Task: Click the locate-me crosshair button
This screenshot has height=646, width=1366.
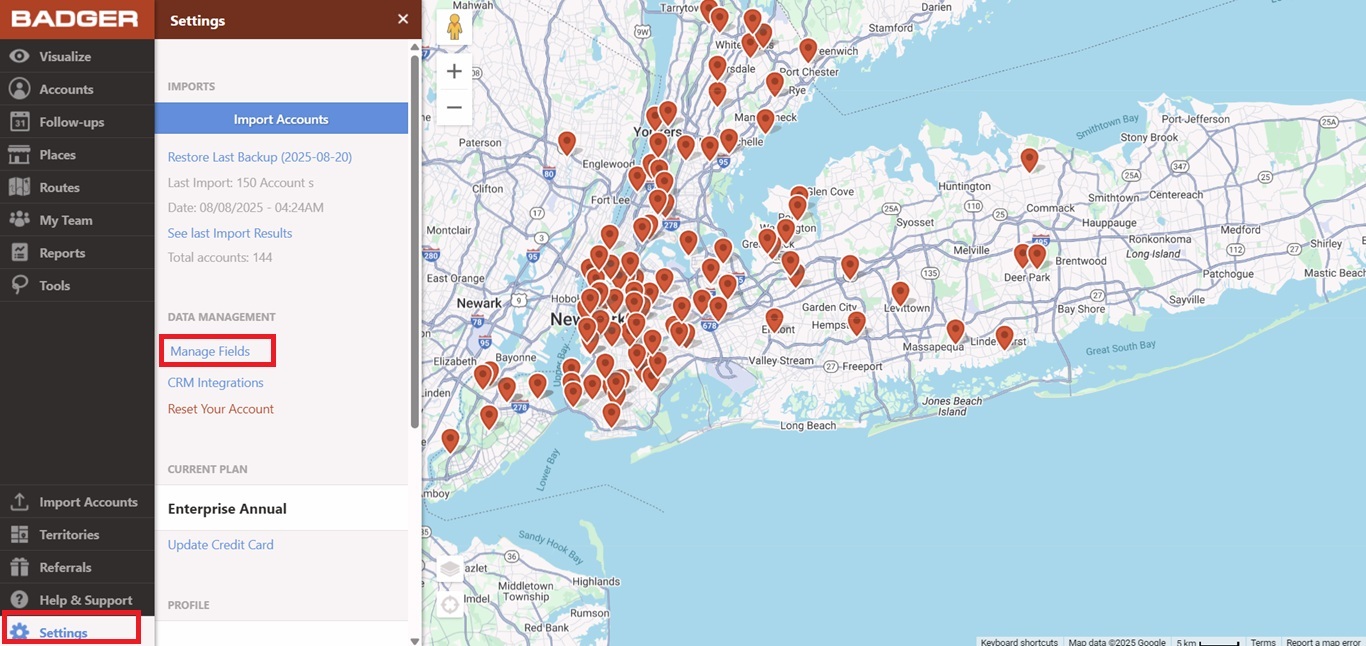Action: pos(450,604)
